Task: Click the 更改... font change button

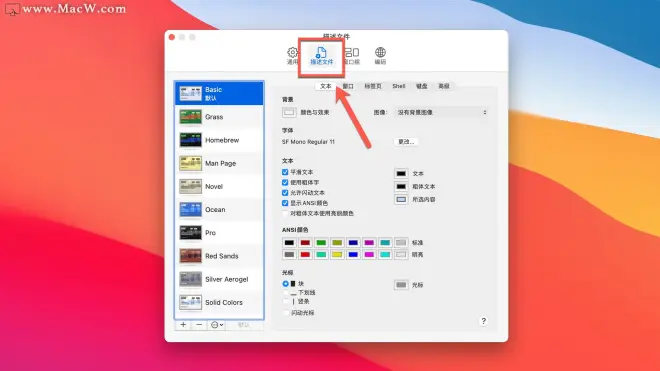Action: (406, 142)
